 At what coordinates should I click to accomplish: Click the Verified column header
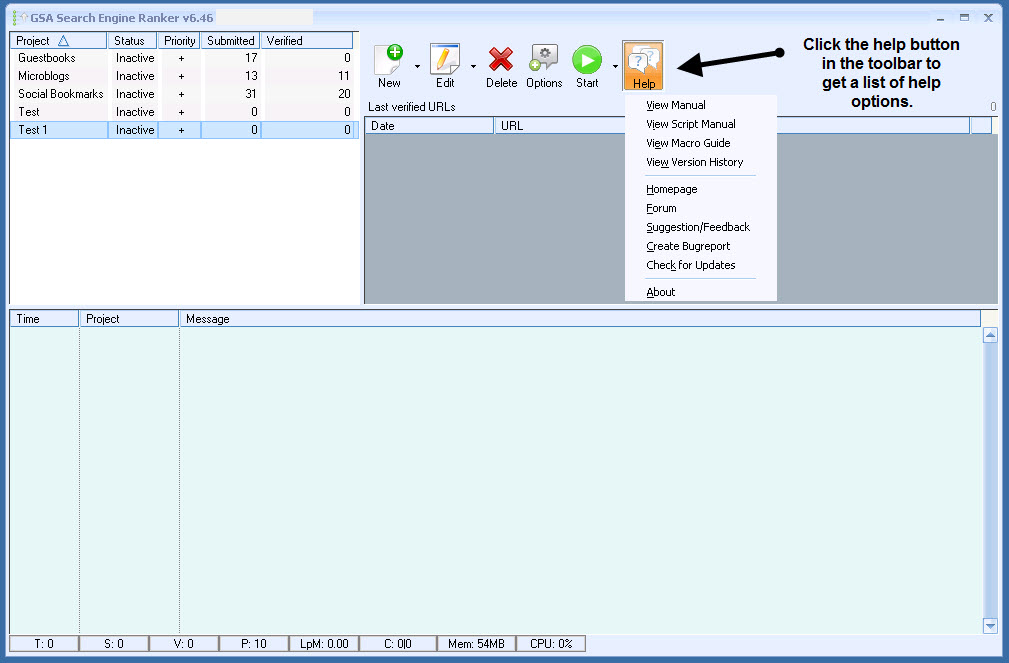306,41
